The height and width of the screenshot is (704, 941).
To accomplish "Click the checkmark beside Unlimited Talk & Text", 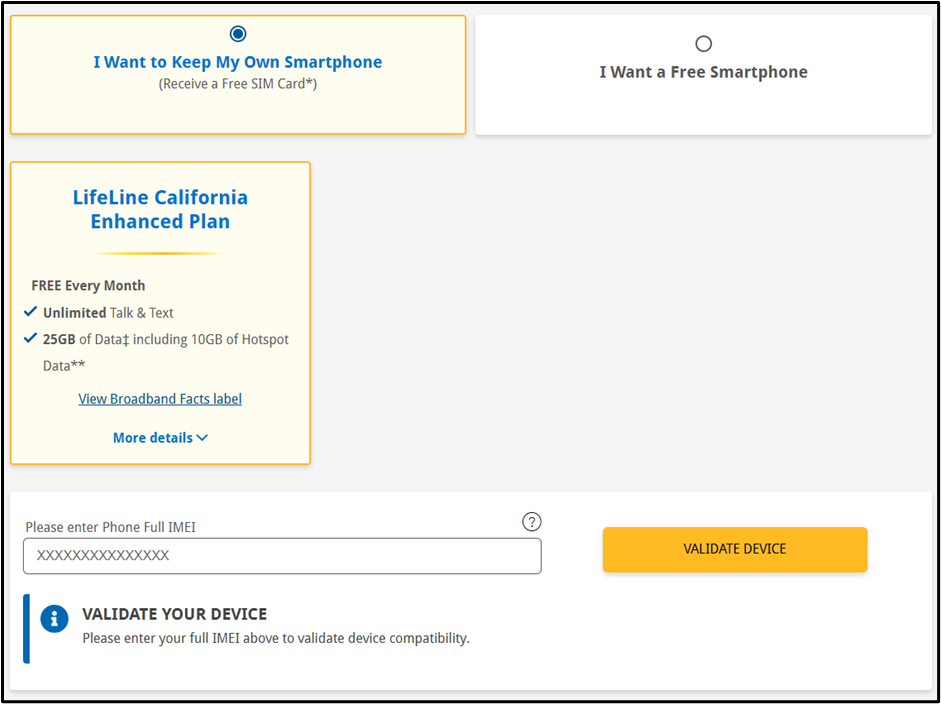I will (31, 312).
